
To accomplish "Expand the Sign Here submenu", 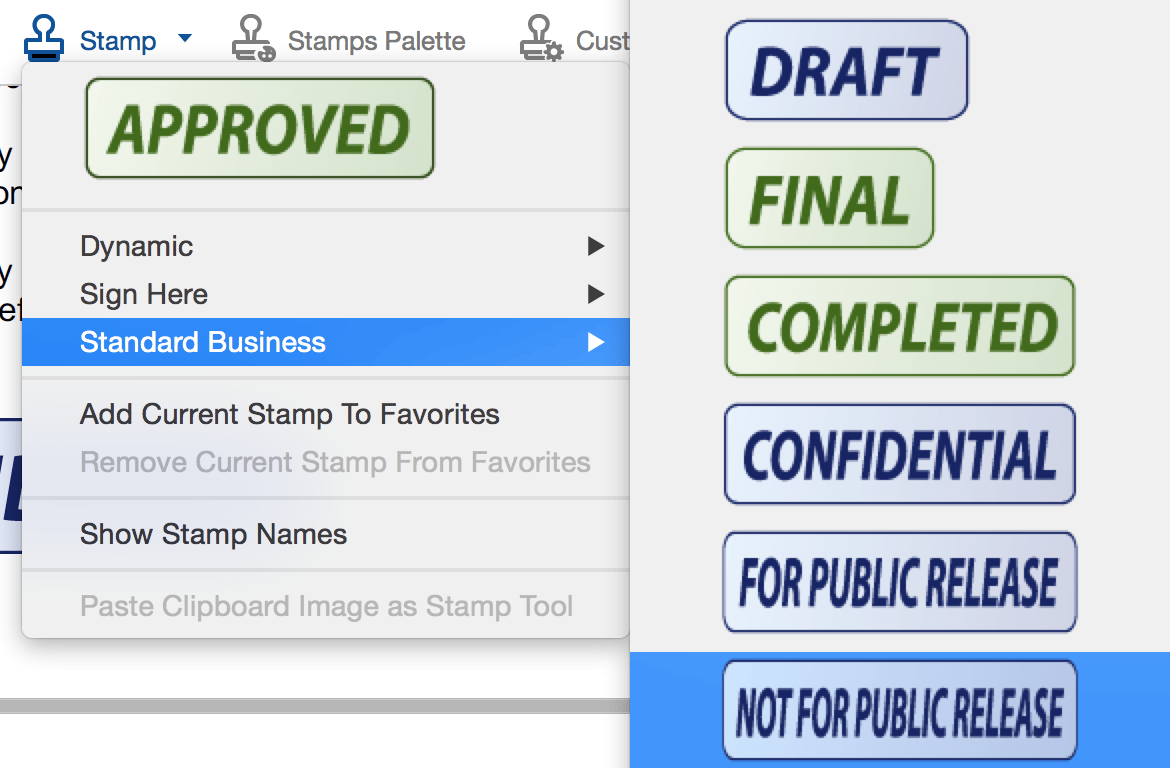I will [144, 294].
